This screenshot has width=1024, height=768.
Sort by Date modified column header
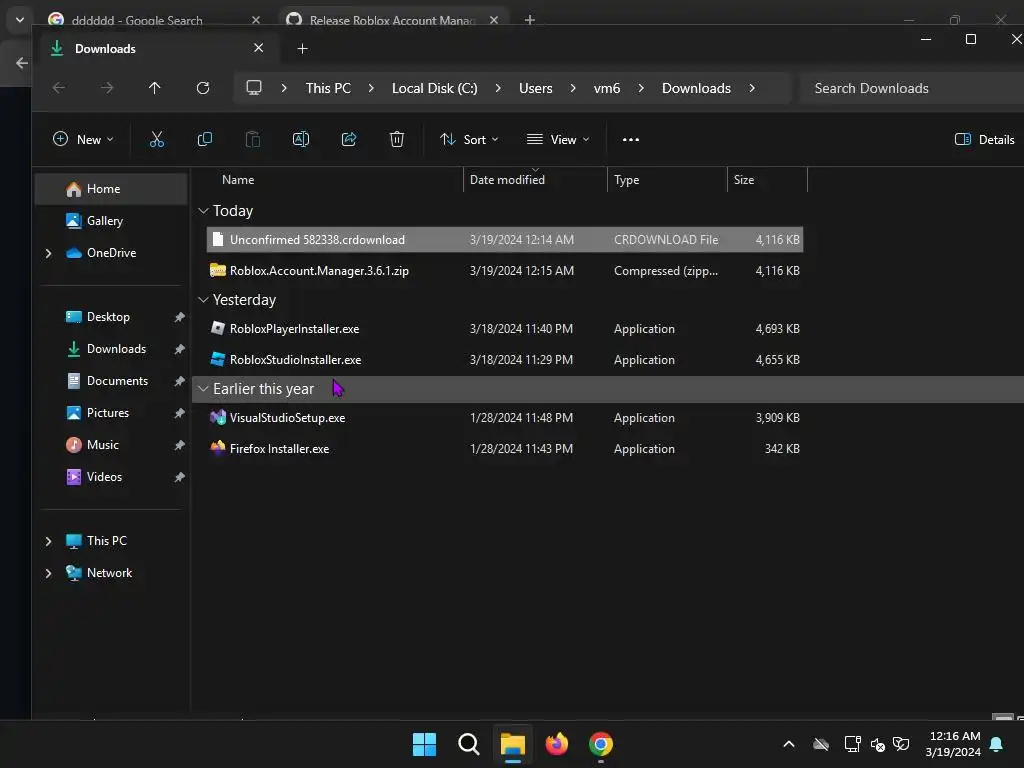coord(507,180)
